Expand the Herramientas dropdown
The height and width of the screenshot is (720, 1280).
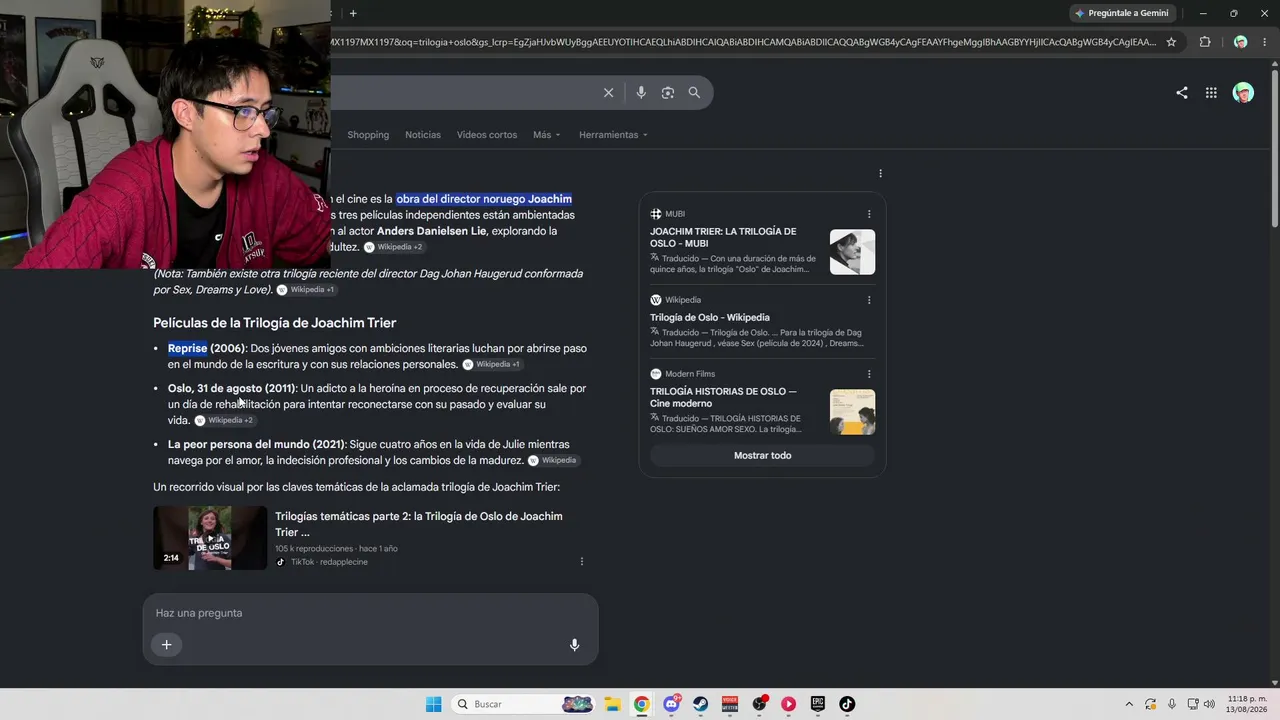(x=613, y=135)
